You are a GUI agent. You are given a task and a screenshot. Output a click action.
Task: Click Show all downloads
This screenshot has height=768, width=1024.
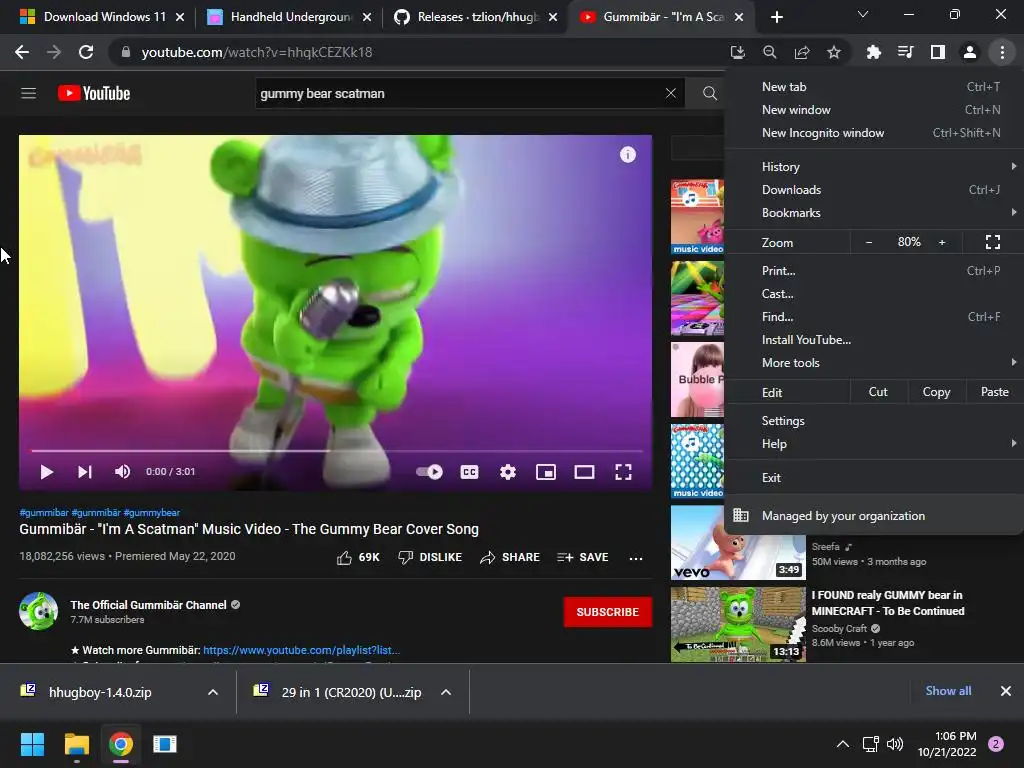948,691
